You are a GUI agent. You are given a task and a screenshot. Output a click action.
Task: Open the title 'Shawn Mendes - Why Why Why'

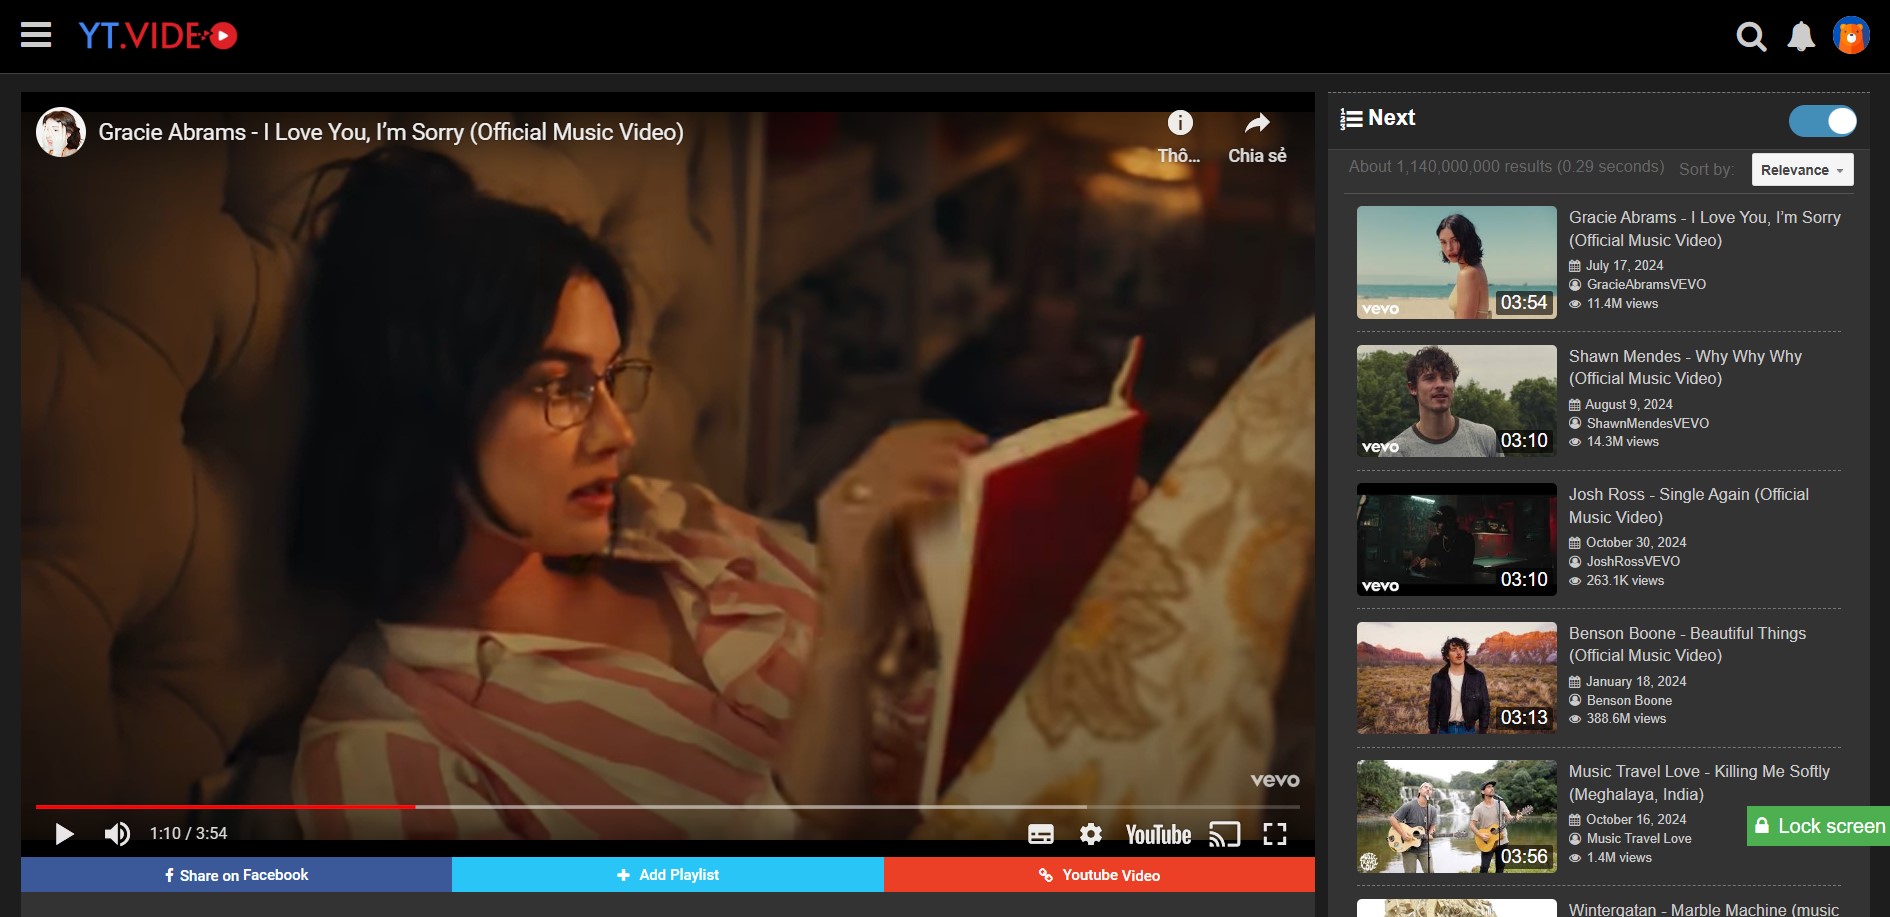point(1685,367)
